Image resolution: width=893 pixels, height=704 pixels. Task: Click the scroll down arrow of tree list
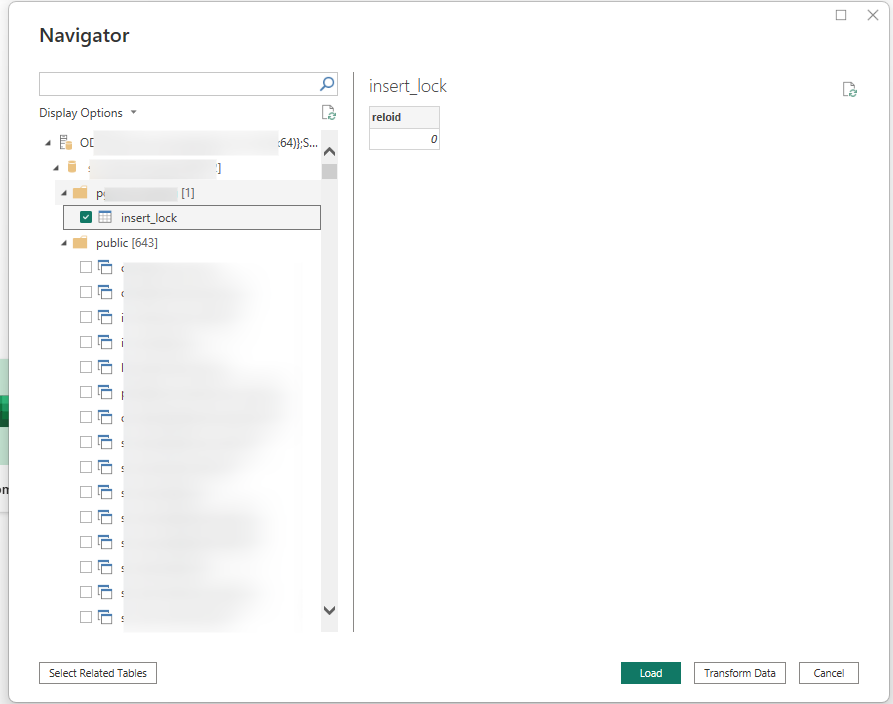click(x=329, y=610)
